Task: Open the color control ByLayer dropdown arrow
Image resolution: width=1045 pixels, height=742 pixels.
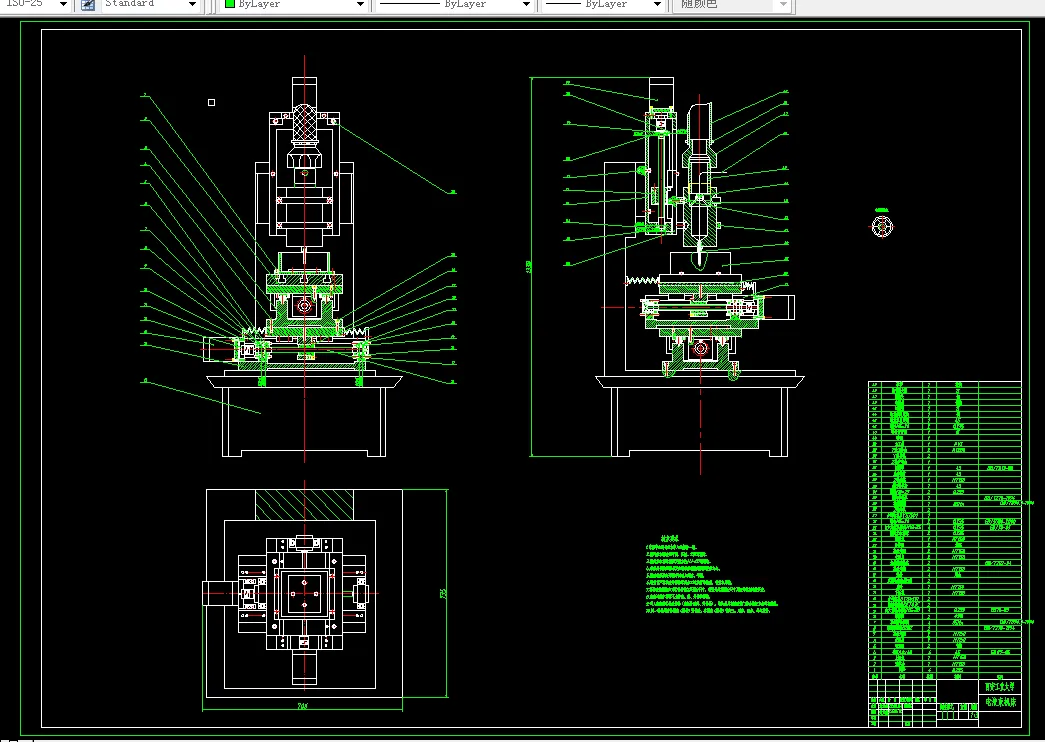Action: (360, 4)
